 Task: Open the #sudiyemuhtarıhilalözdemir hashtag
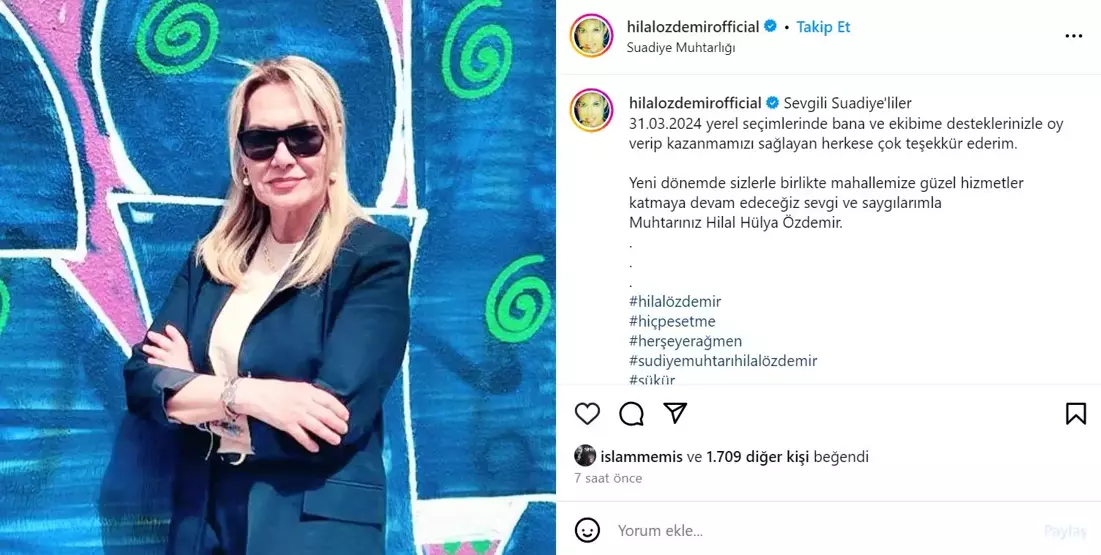(x=723, y=360)
